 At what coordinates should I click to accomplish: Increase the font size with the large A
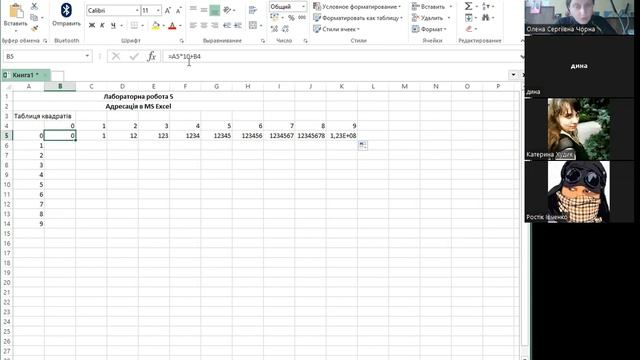click(168, 11)
